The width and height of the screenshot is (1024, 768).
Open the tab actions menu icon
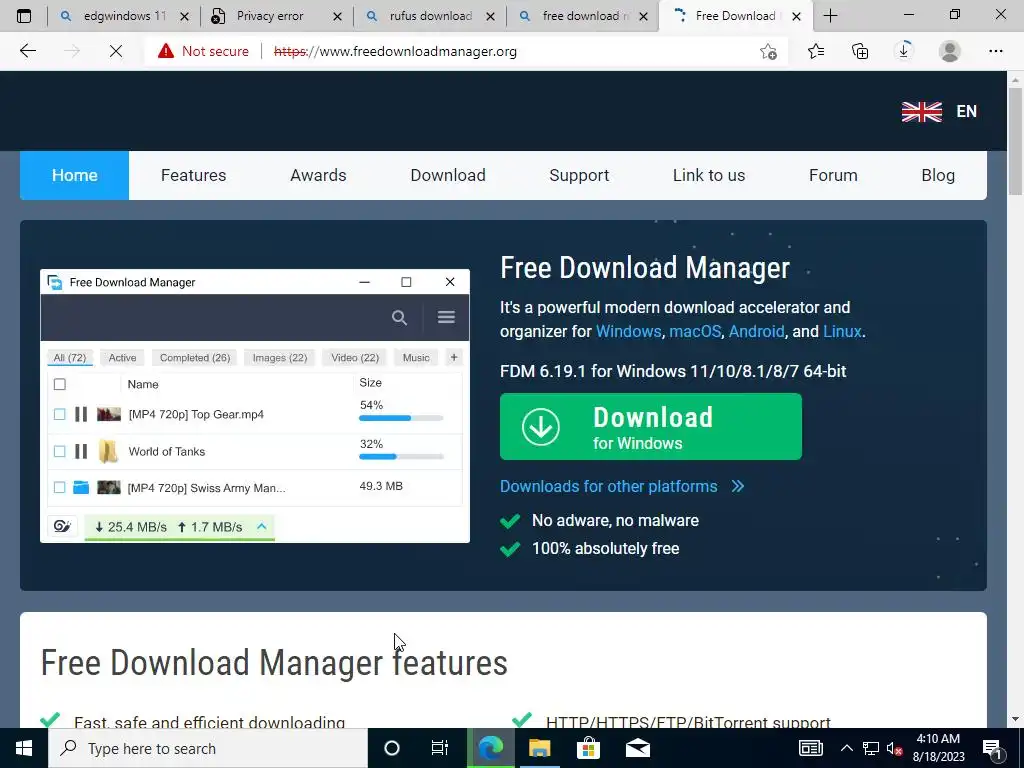coord(24,16)
